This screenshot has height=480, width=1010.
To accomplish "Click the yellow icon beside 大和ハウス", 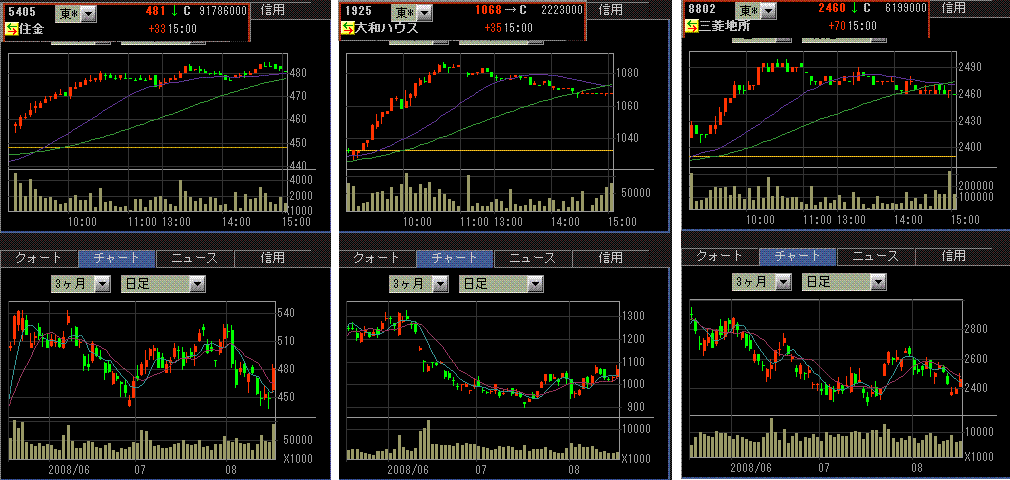I will click(x=348, y=28).
